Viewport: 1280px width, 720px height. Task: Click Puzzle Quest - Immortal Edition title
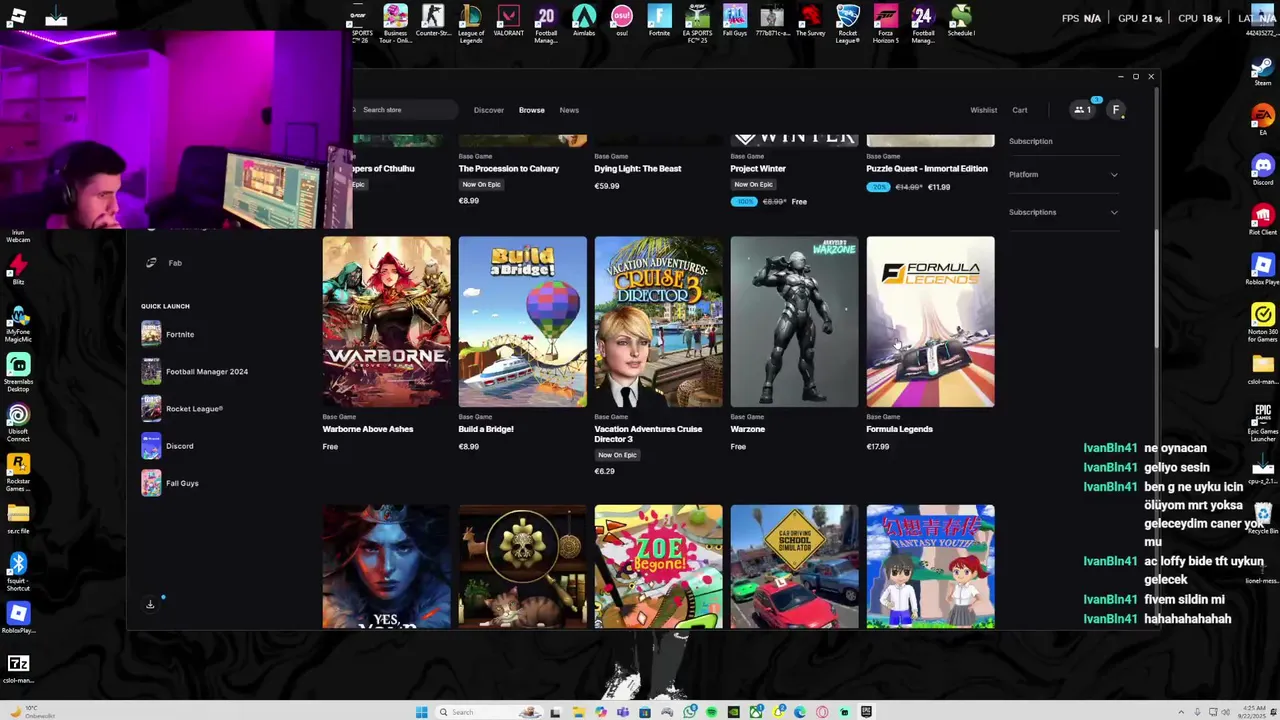point(927,169)
